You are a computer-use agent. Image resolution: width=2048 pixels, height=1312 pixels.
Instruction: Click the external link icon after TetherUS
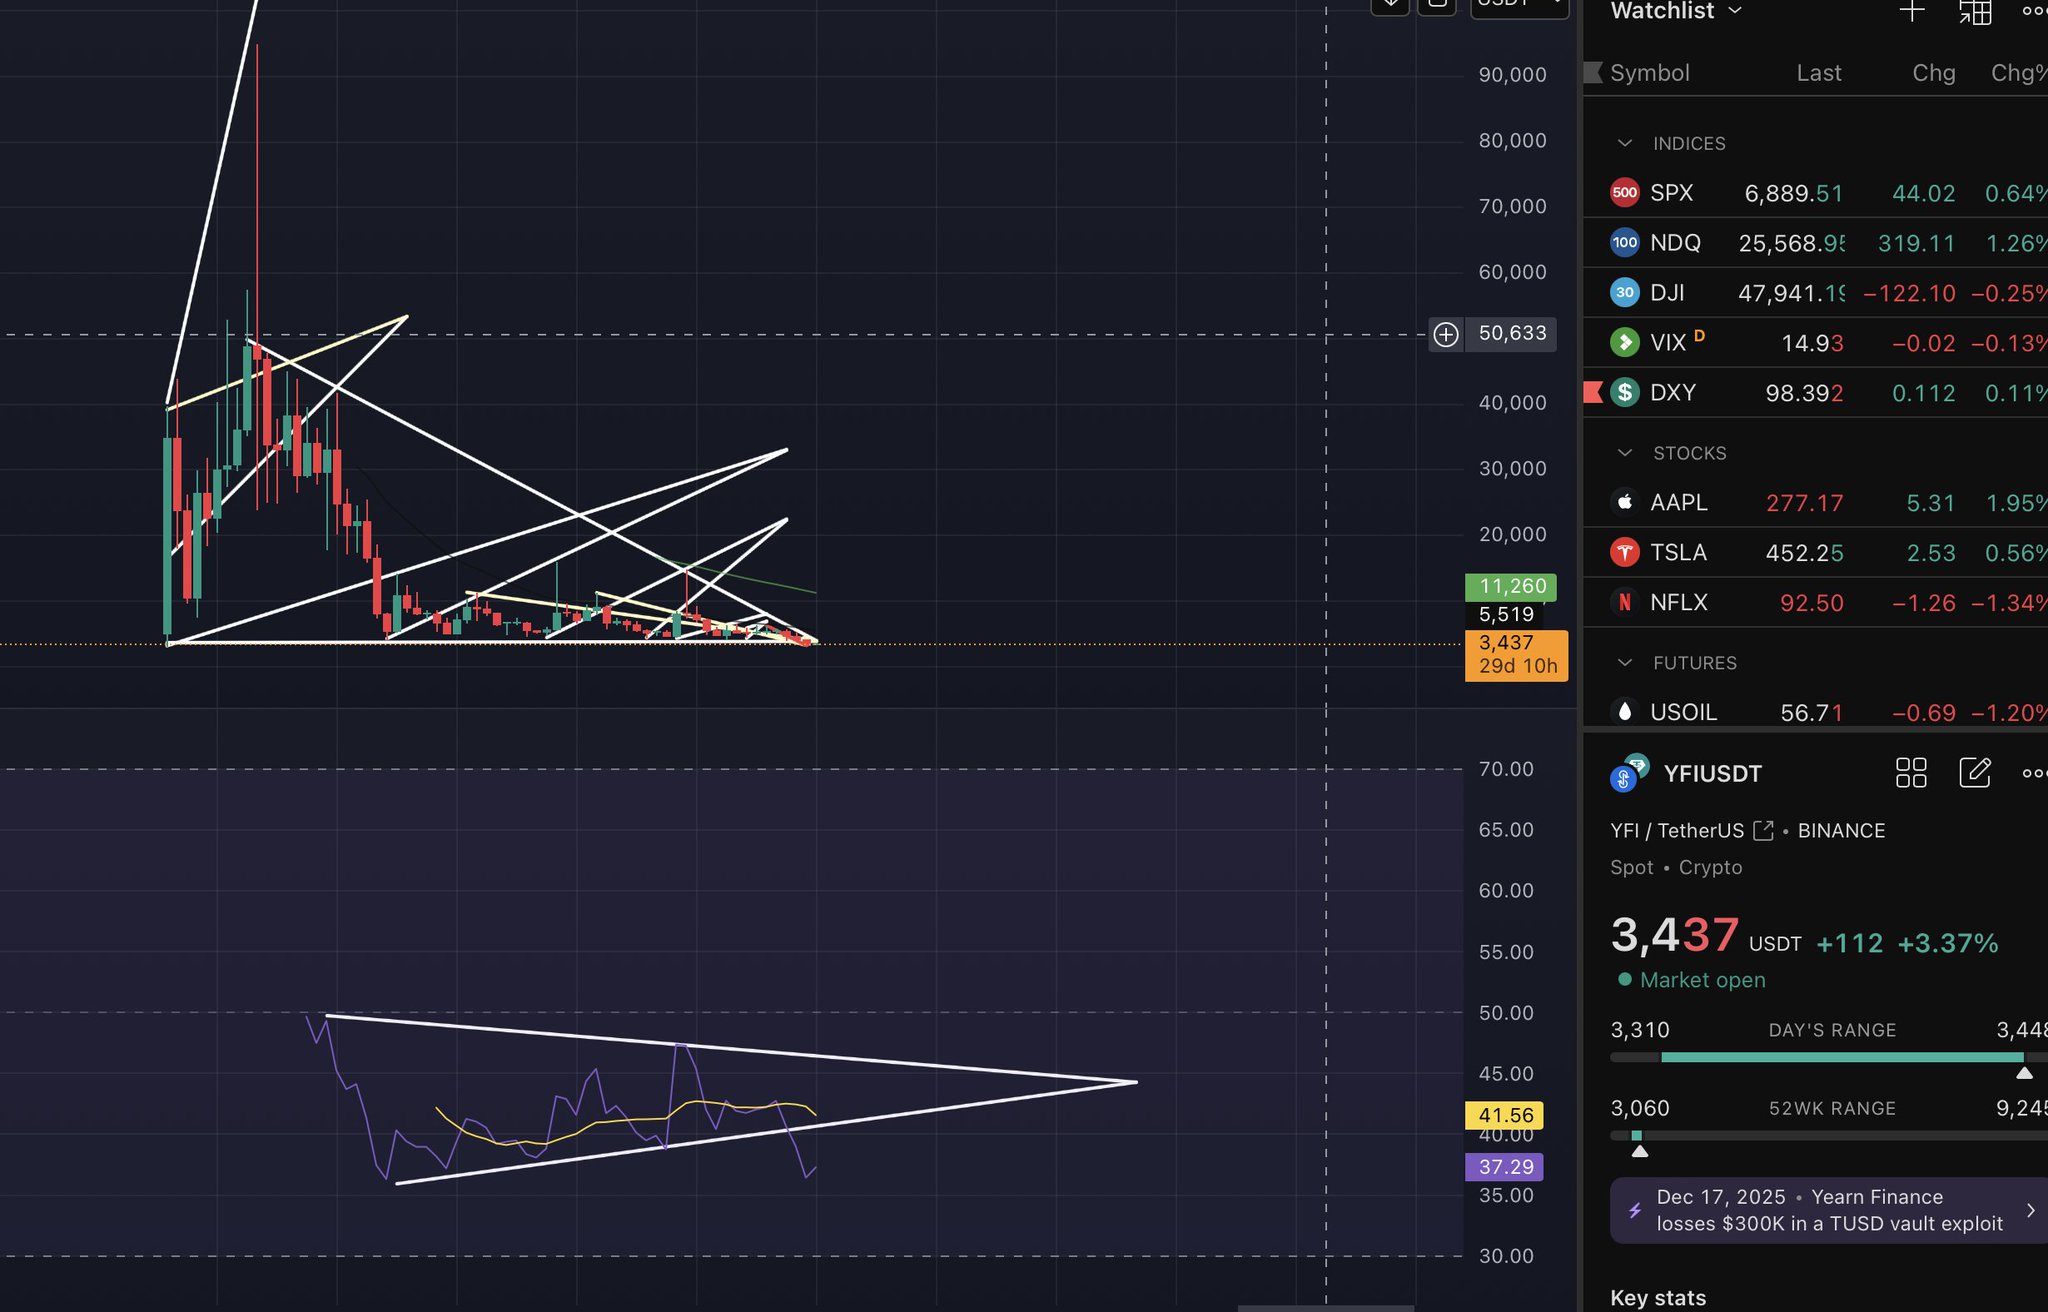[1763, 831]
